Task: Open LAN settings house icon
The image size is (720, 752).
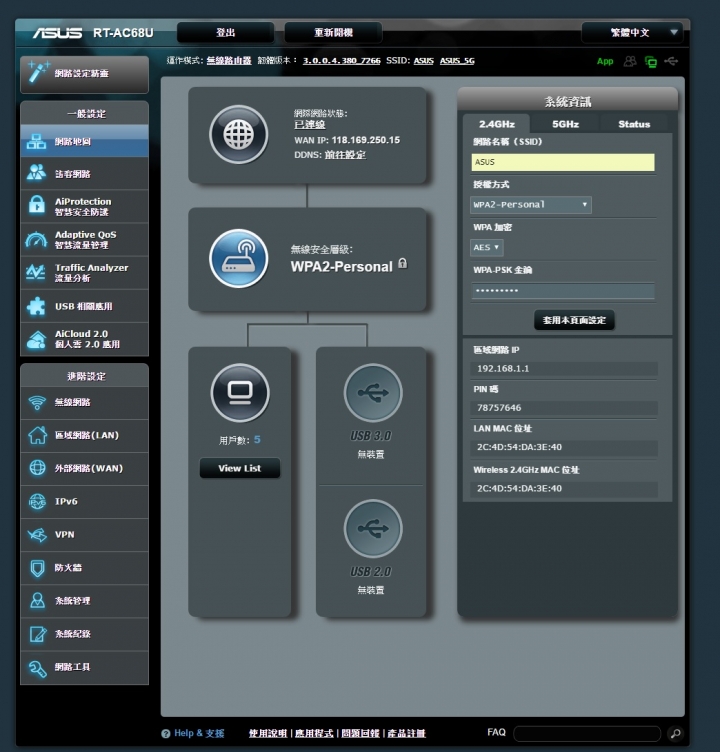Action: click(x=37, y=435)
